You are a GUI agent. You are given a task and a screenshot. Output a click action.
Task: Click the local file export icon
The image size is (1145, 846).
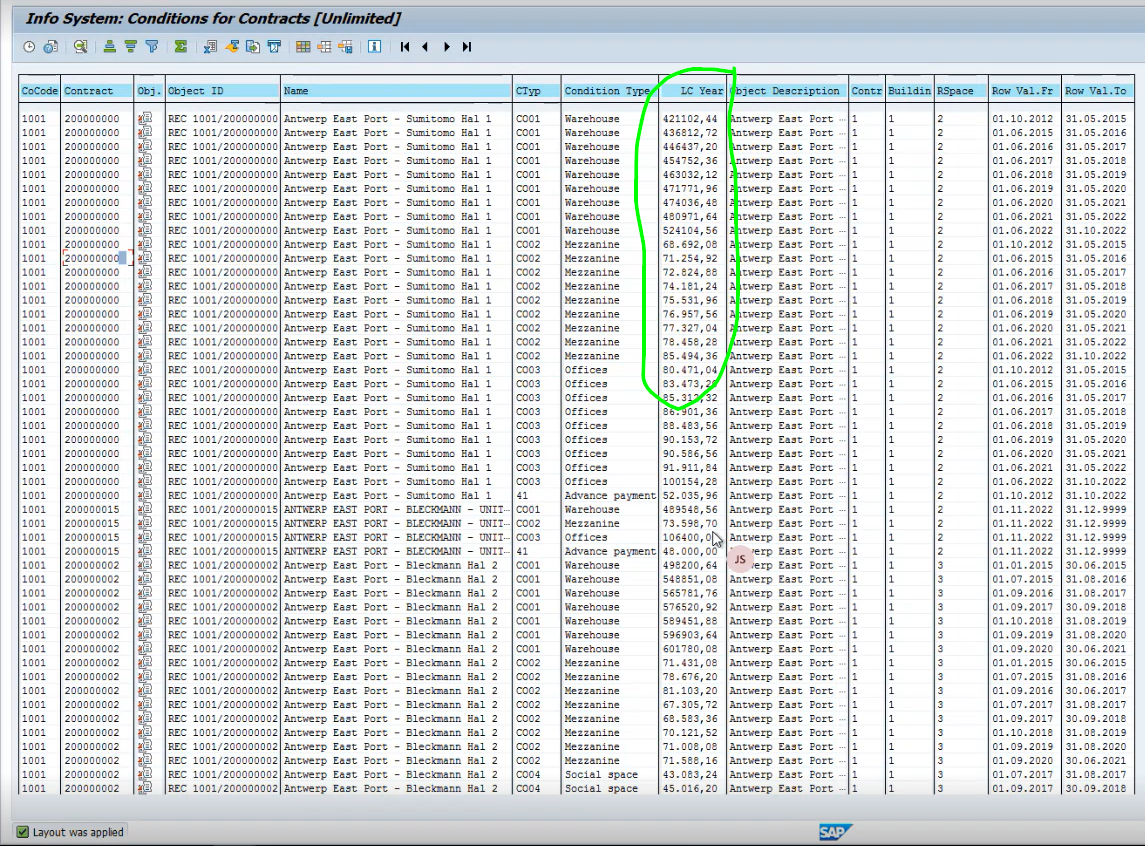coord(253,47)
